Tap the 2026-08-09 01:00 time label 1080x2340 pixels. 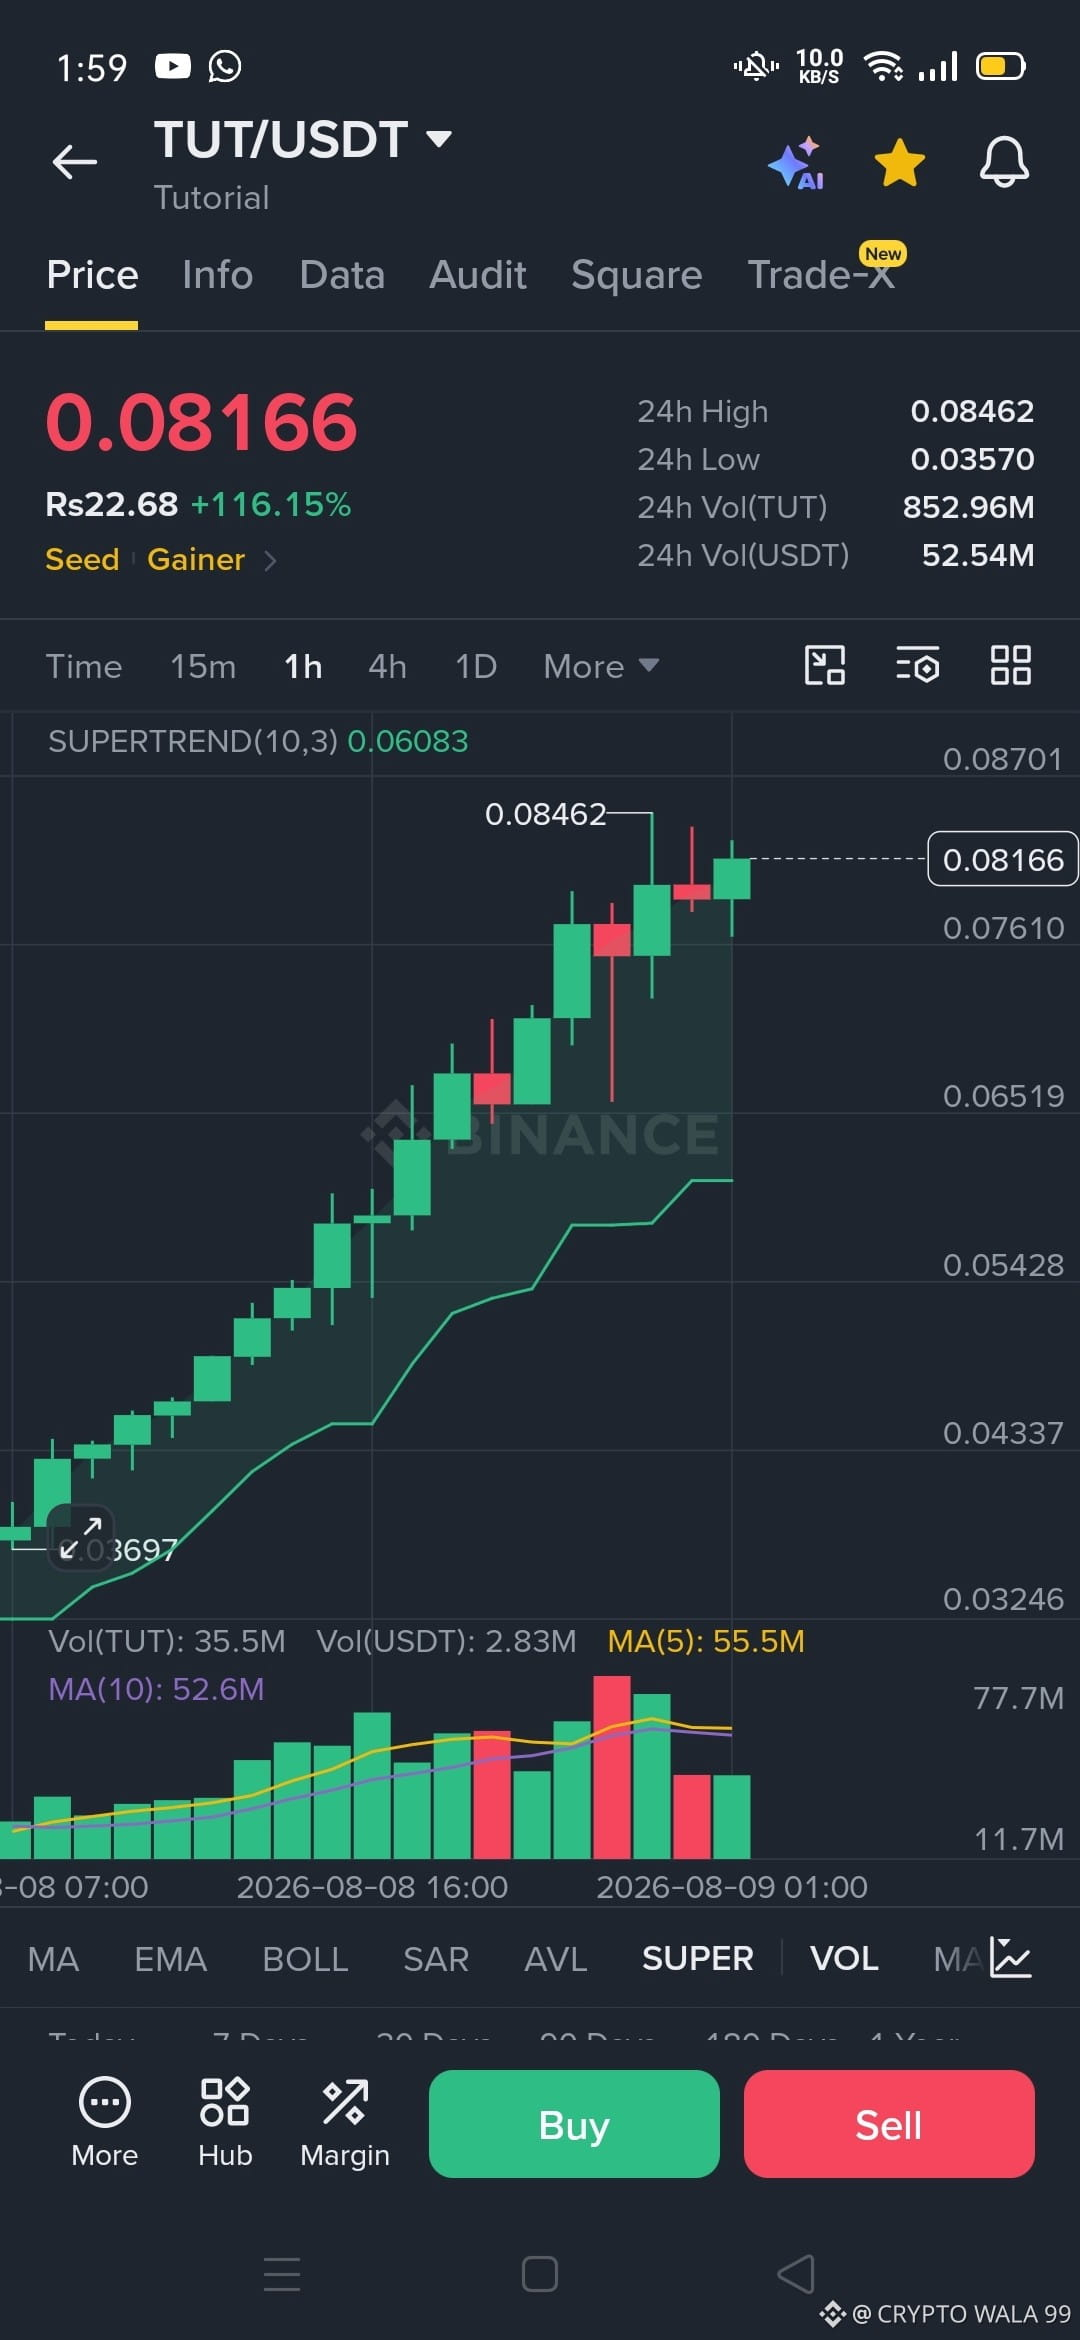pos(732,1887)
